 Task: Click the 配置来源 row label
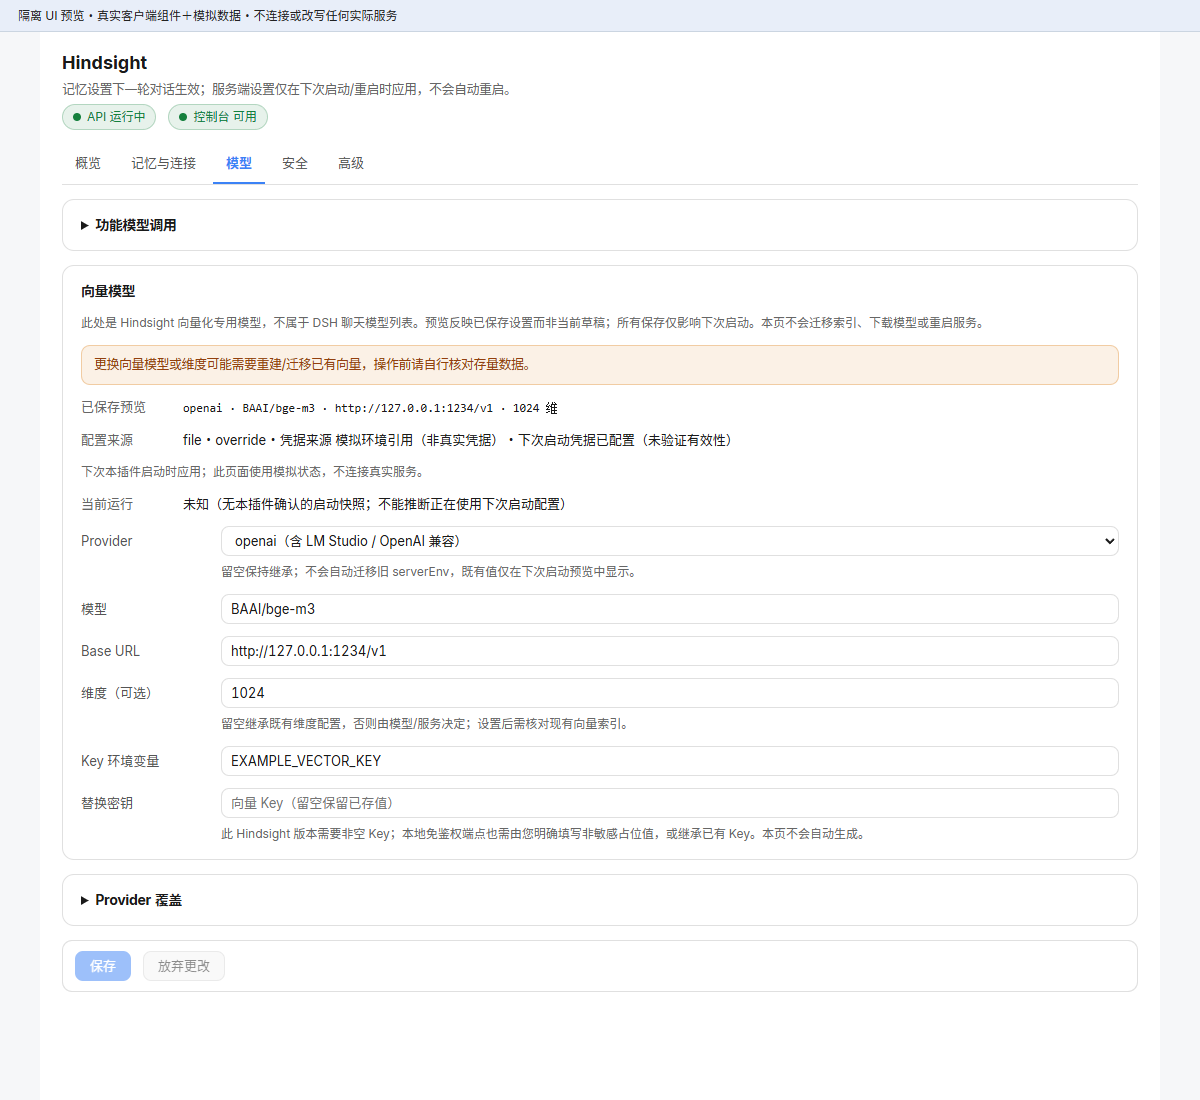tap(107, 440)
